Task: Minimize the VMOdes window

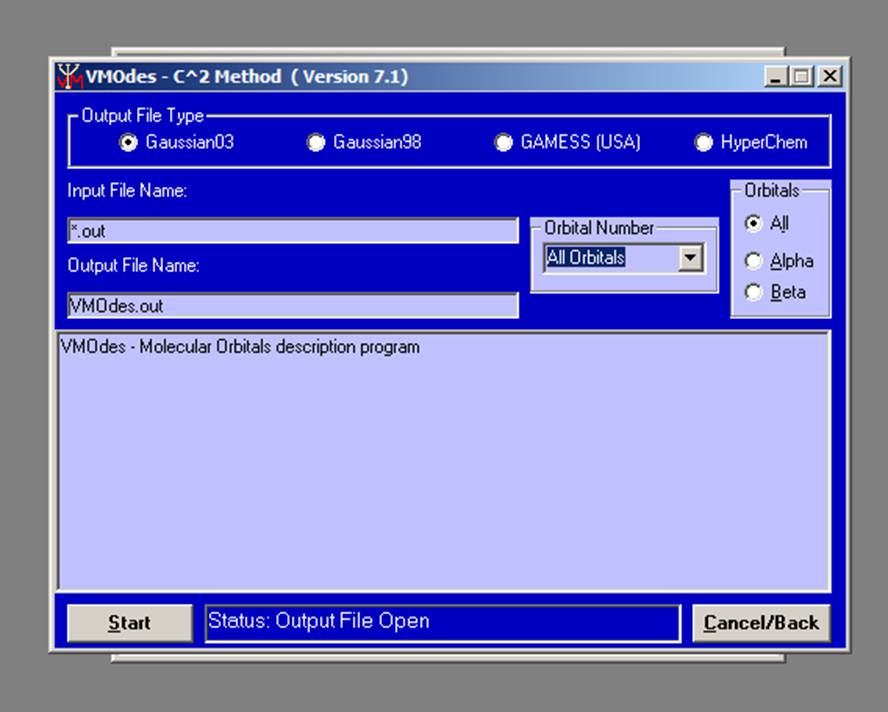Action: tap(776, 76)
